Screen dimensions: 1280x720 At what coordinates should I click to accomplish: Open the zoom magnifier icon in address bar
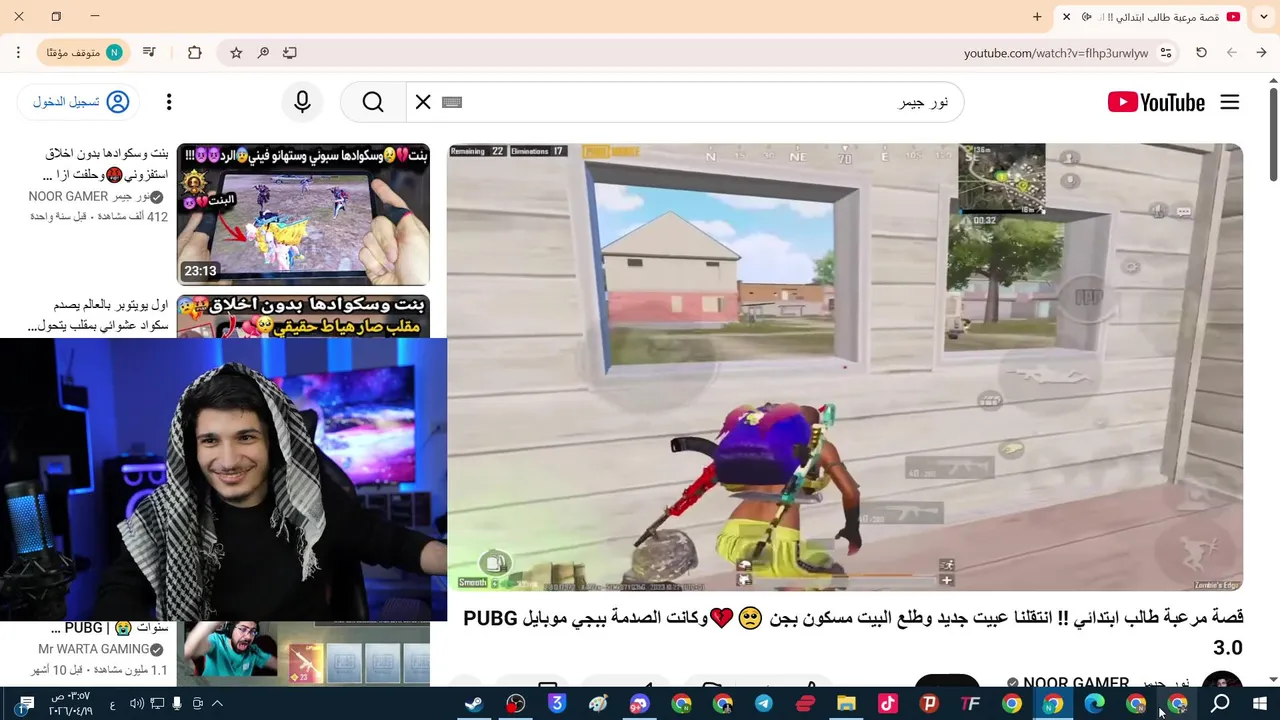click(263, 53)
